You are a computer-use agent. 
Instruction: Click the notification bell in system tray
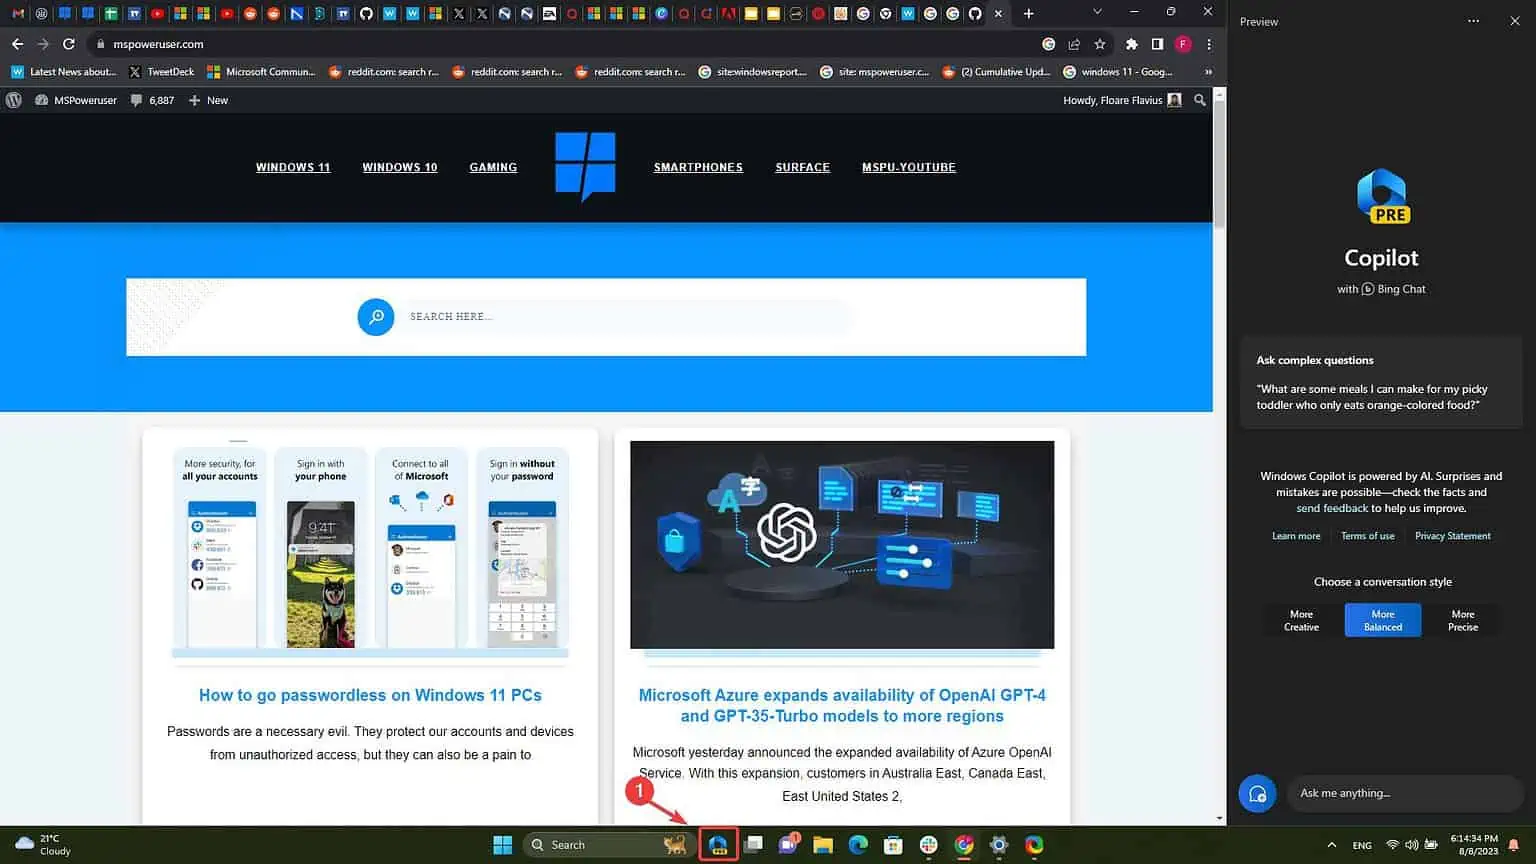pyautogui.click(x=1513, y=845)
